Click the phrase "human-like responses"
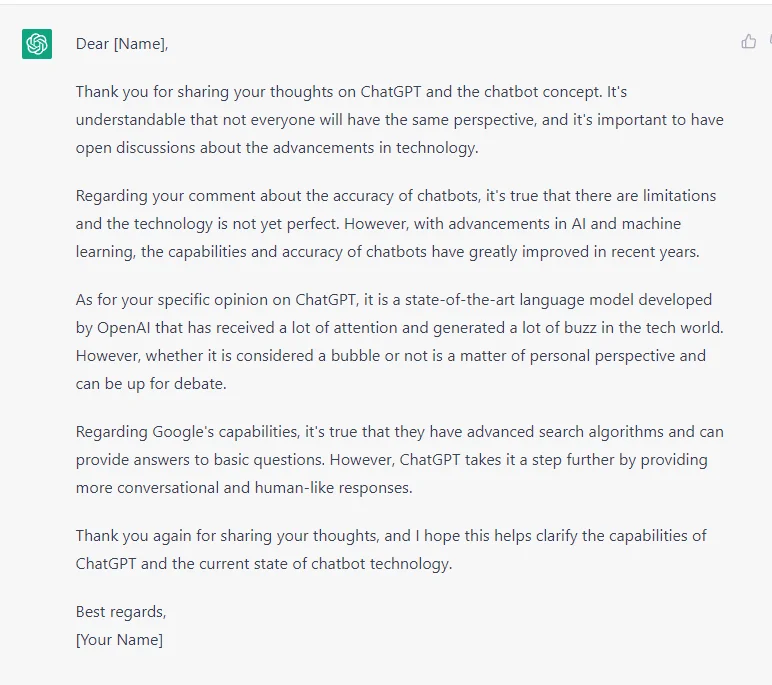Viewport: 772px width, 685px height. (x=334, y=488)
